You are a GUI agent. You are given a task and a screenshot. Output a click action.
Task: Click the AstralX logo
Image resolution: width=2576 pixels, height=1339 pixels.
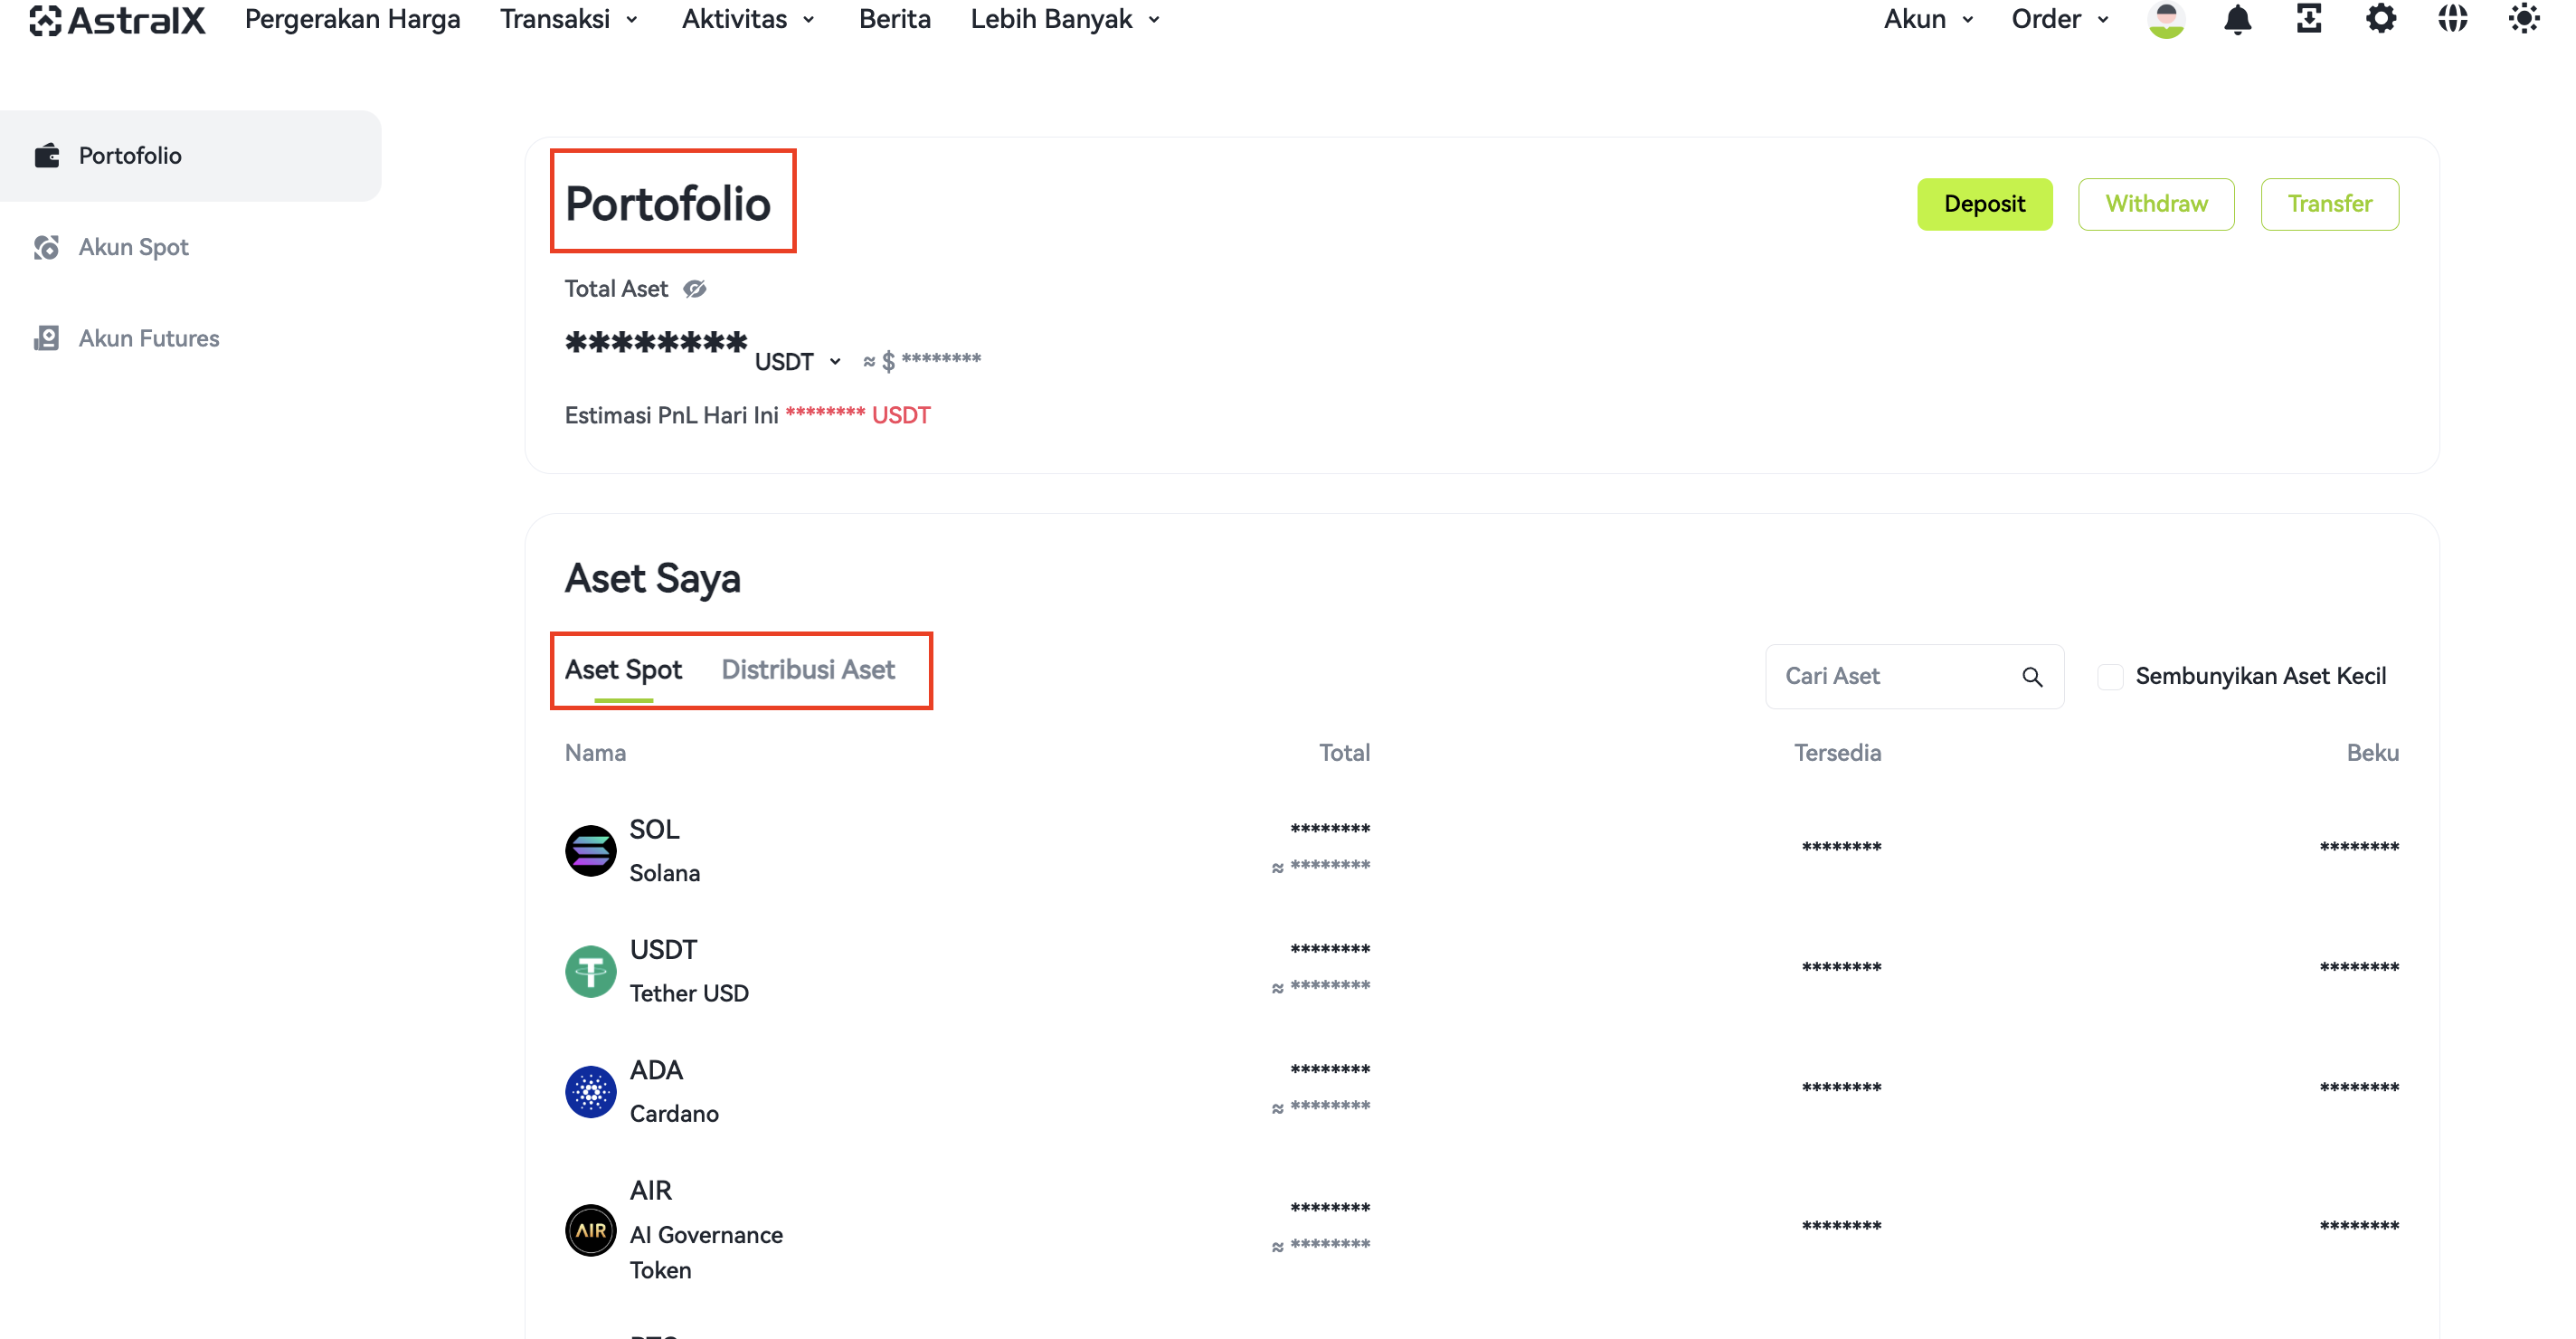point(117,20)
